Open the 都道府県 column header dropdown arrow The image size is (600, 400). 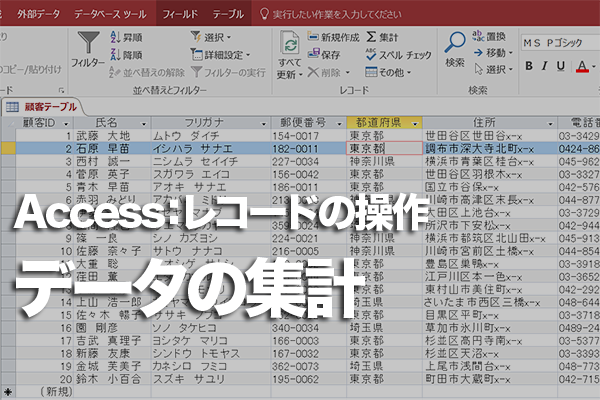413,122
